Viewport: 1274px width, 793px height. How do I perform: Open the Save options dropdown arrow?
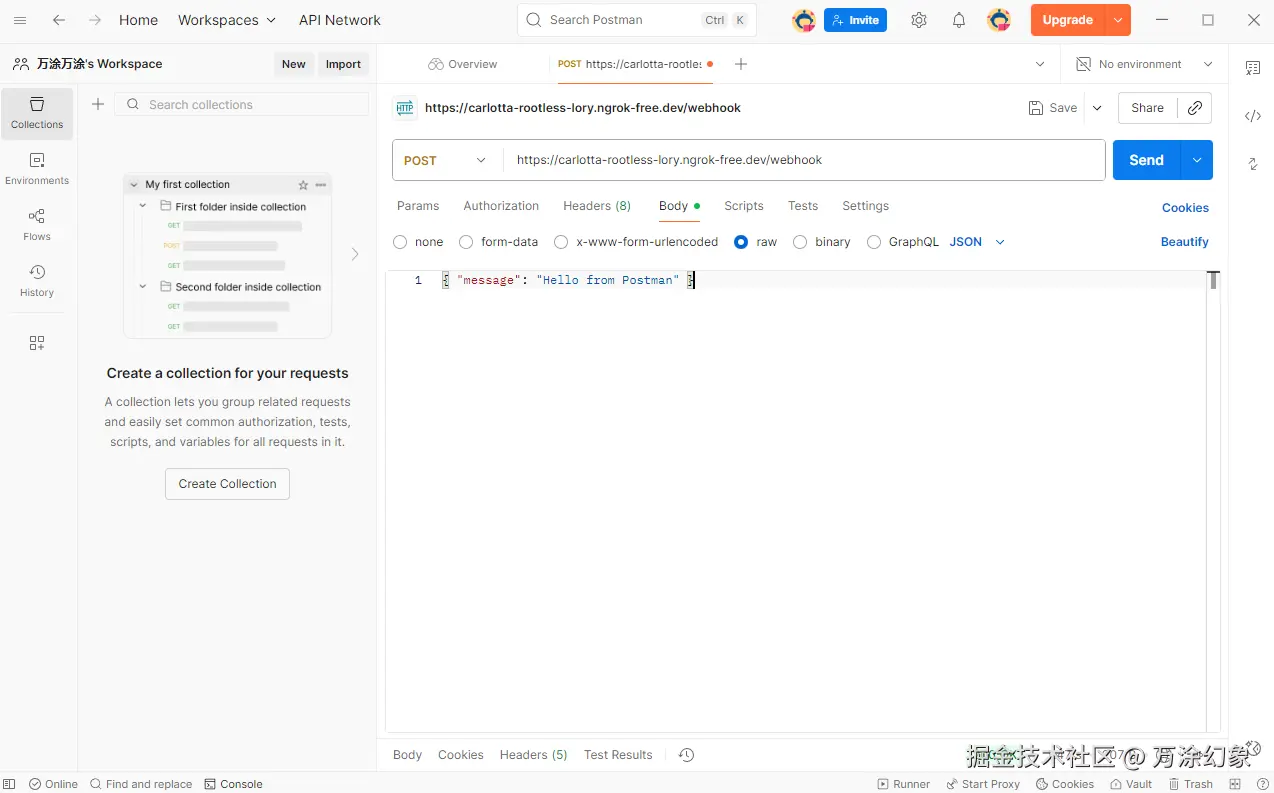point(1097,108)
